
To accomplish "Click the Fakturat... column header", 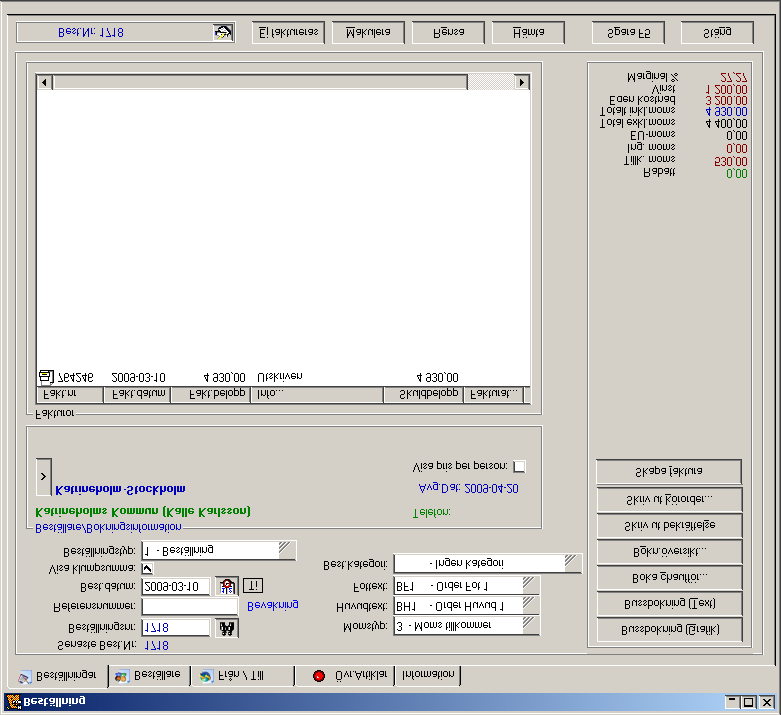I will point(494,394).
